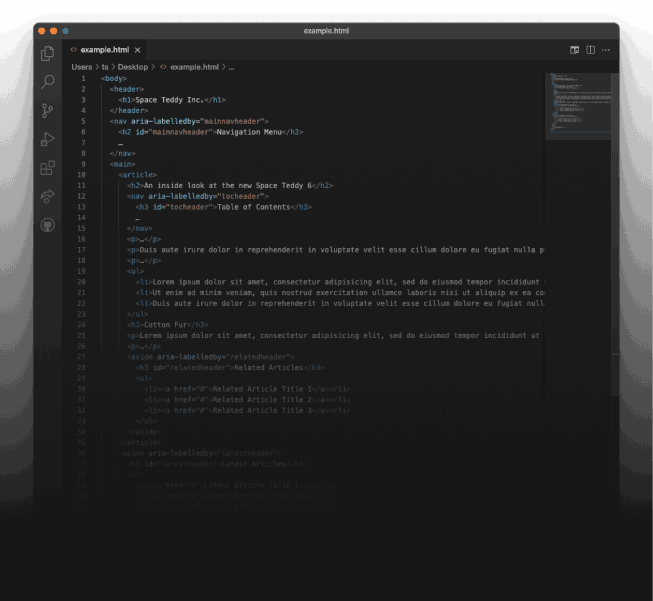Open the Search view icon
Viewport: 653px width, 601px height.
[x=47, y=82]
